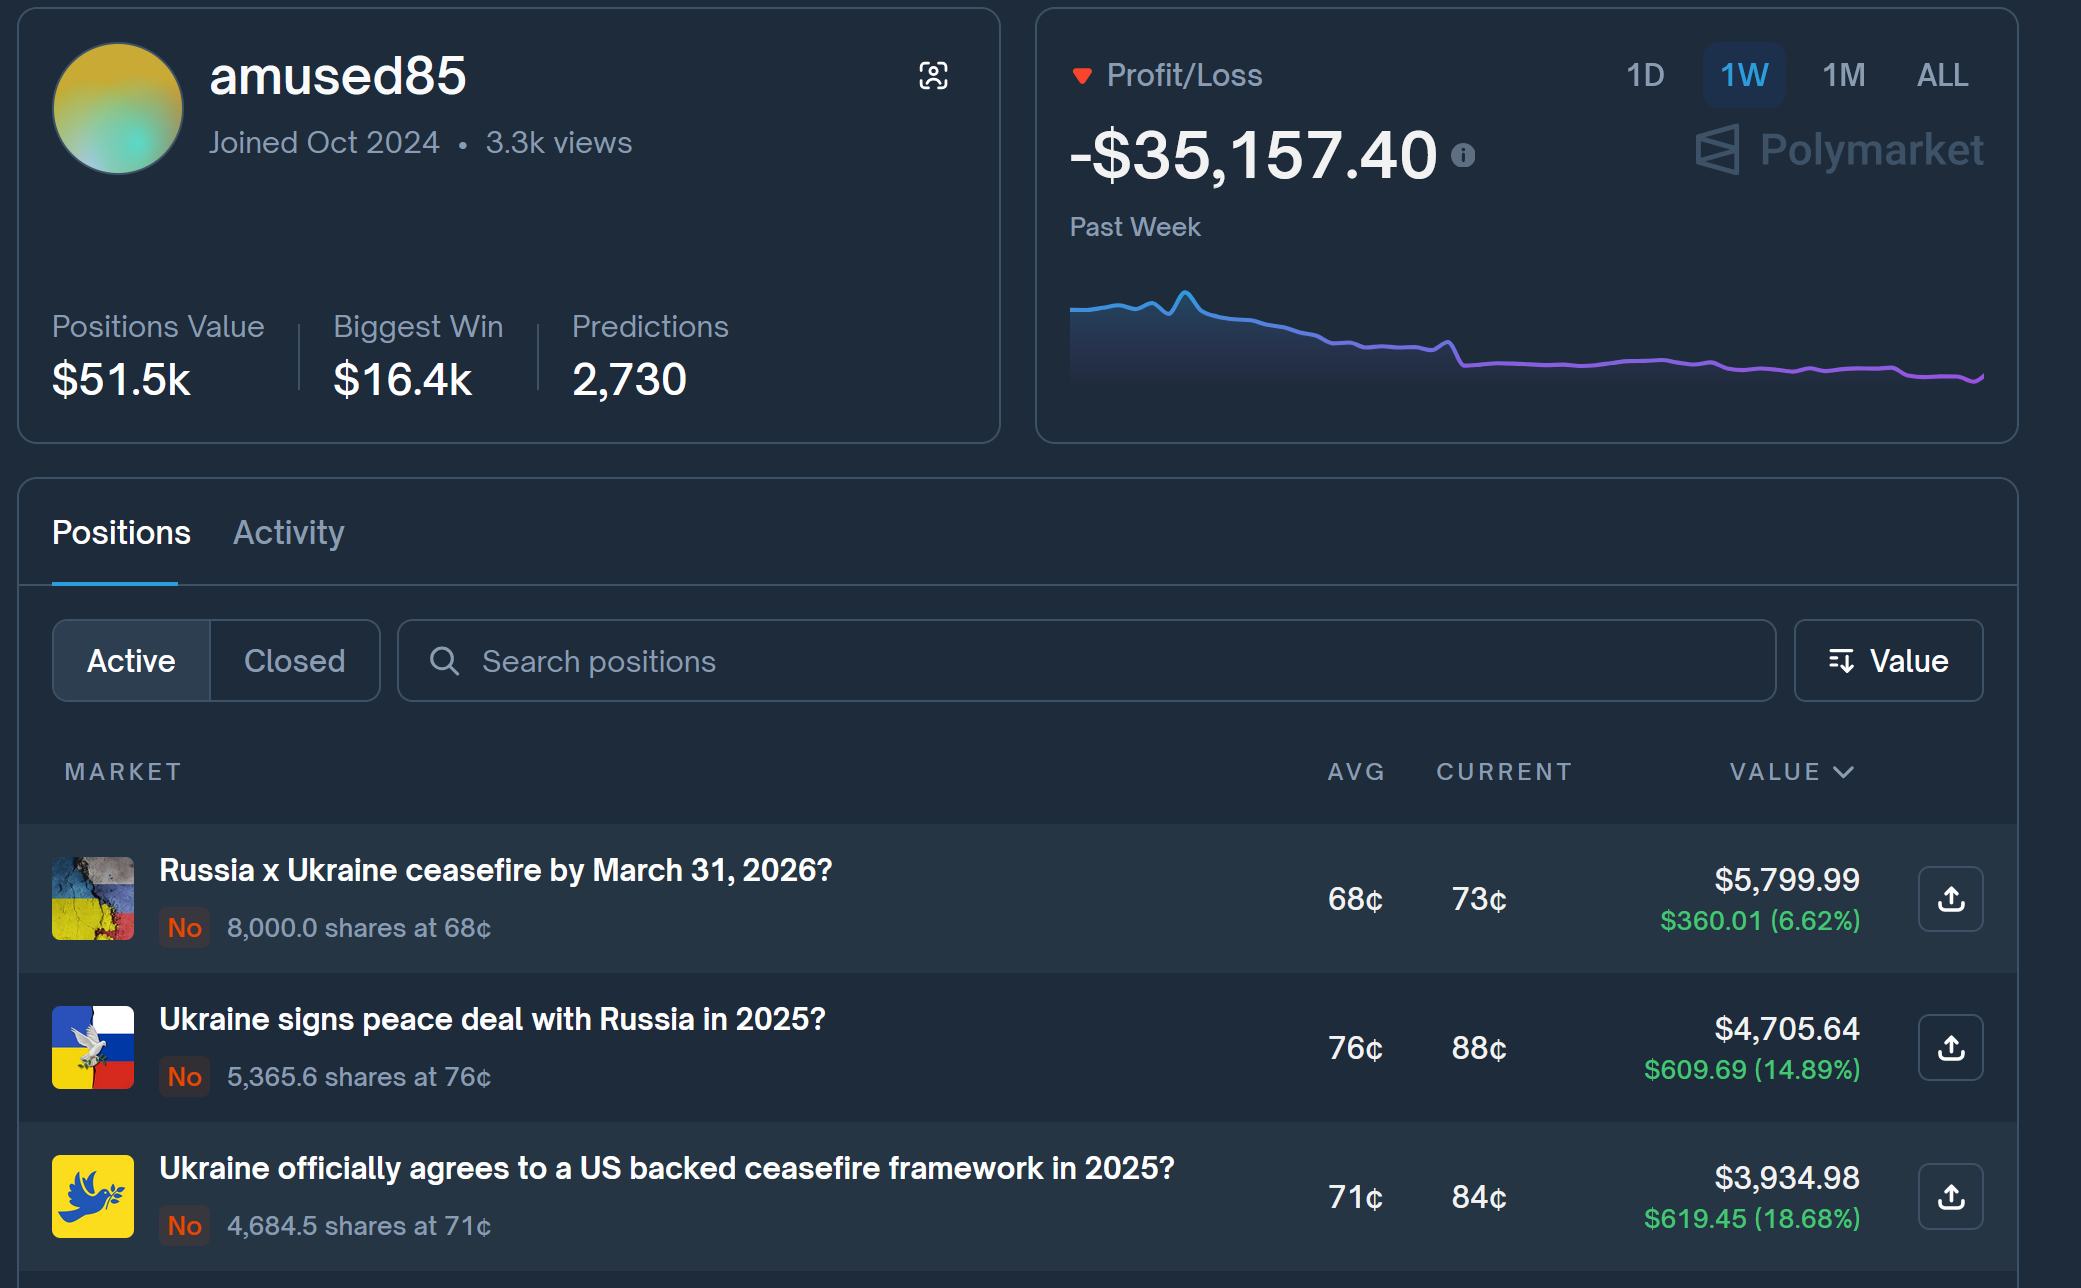2081x1288 pixels.
Task: Share the Russia x Ukraine ceasefire position
Action: [x=1950, y=899]
